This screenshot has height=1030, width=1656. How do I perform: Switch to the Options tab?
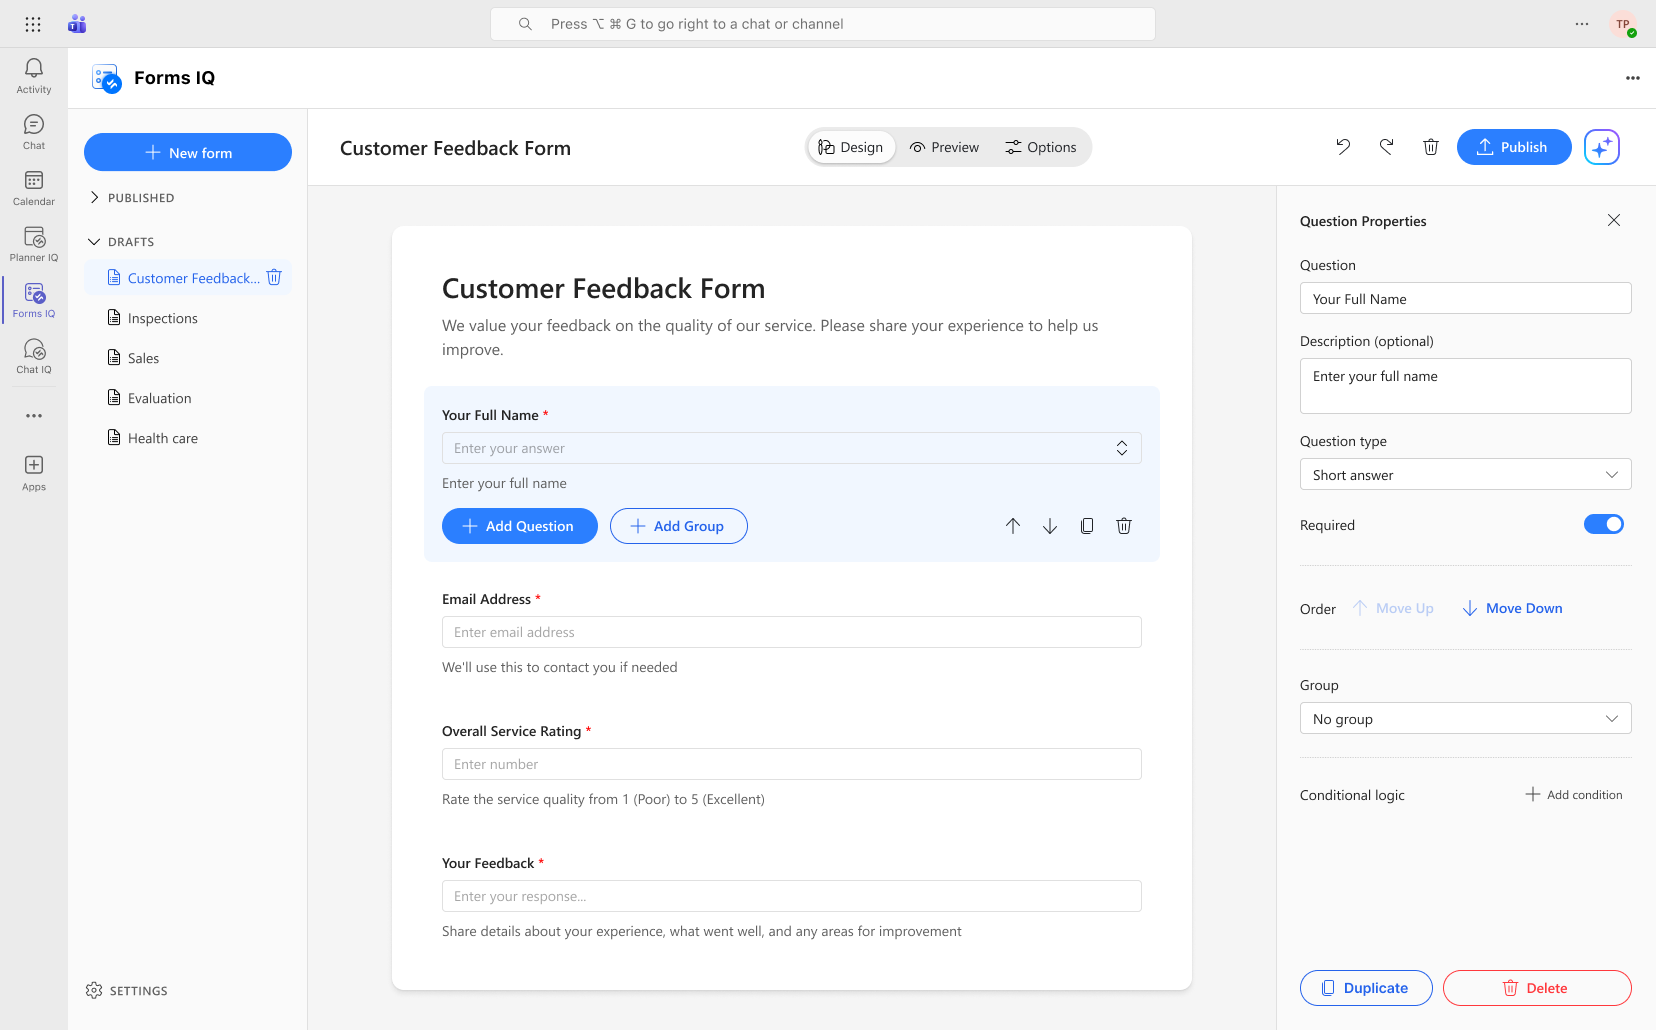(1041, 147)
